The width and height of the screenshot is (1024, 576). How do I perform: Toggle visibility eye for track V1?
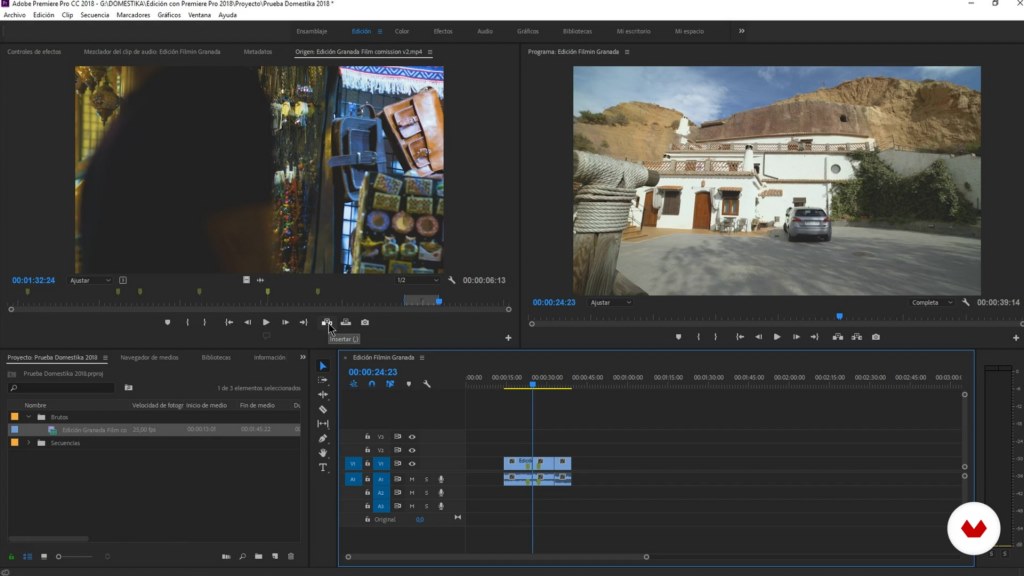(x=412, y=464)
